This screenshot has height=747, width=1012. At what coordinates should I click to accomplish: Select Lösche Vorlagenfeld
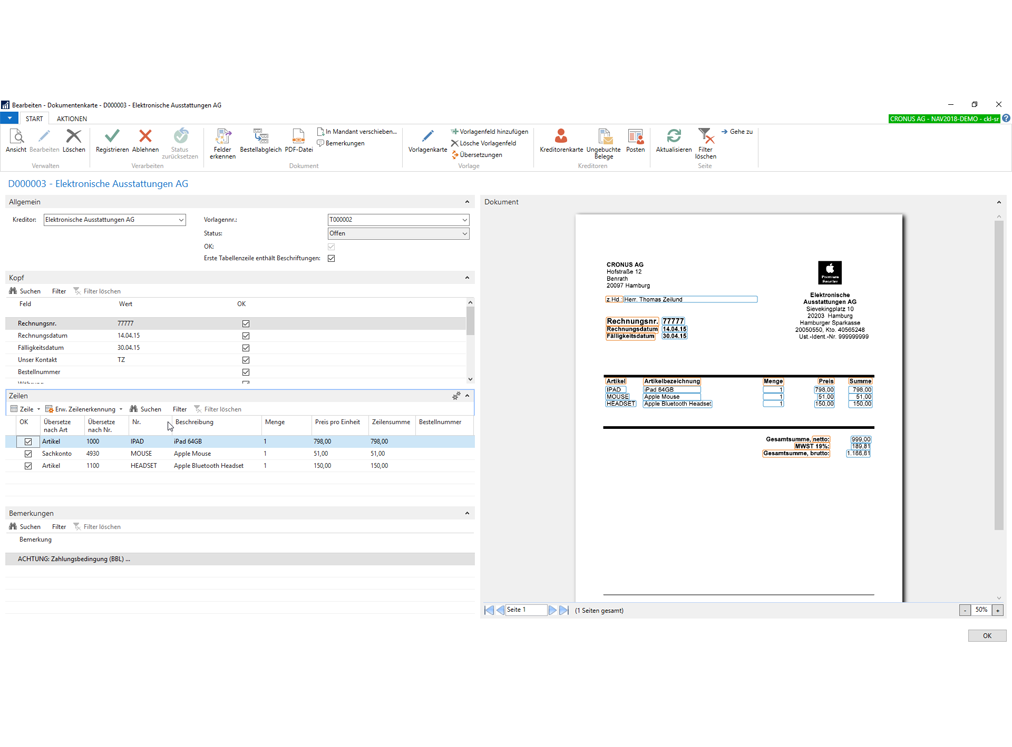pyautogui.click(x=483, y=143)
